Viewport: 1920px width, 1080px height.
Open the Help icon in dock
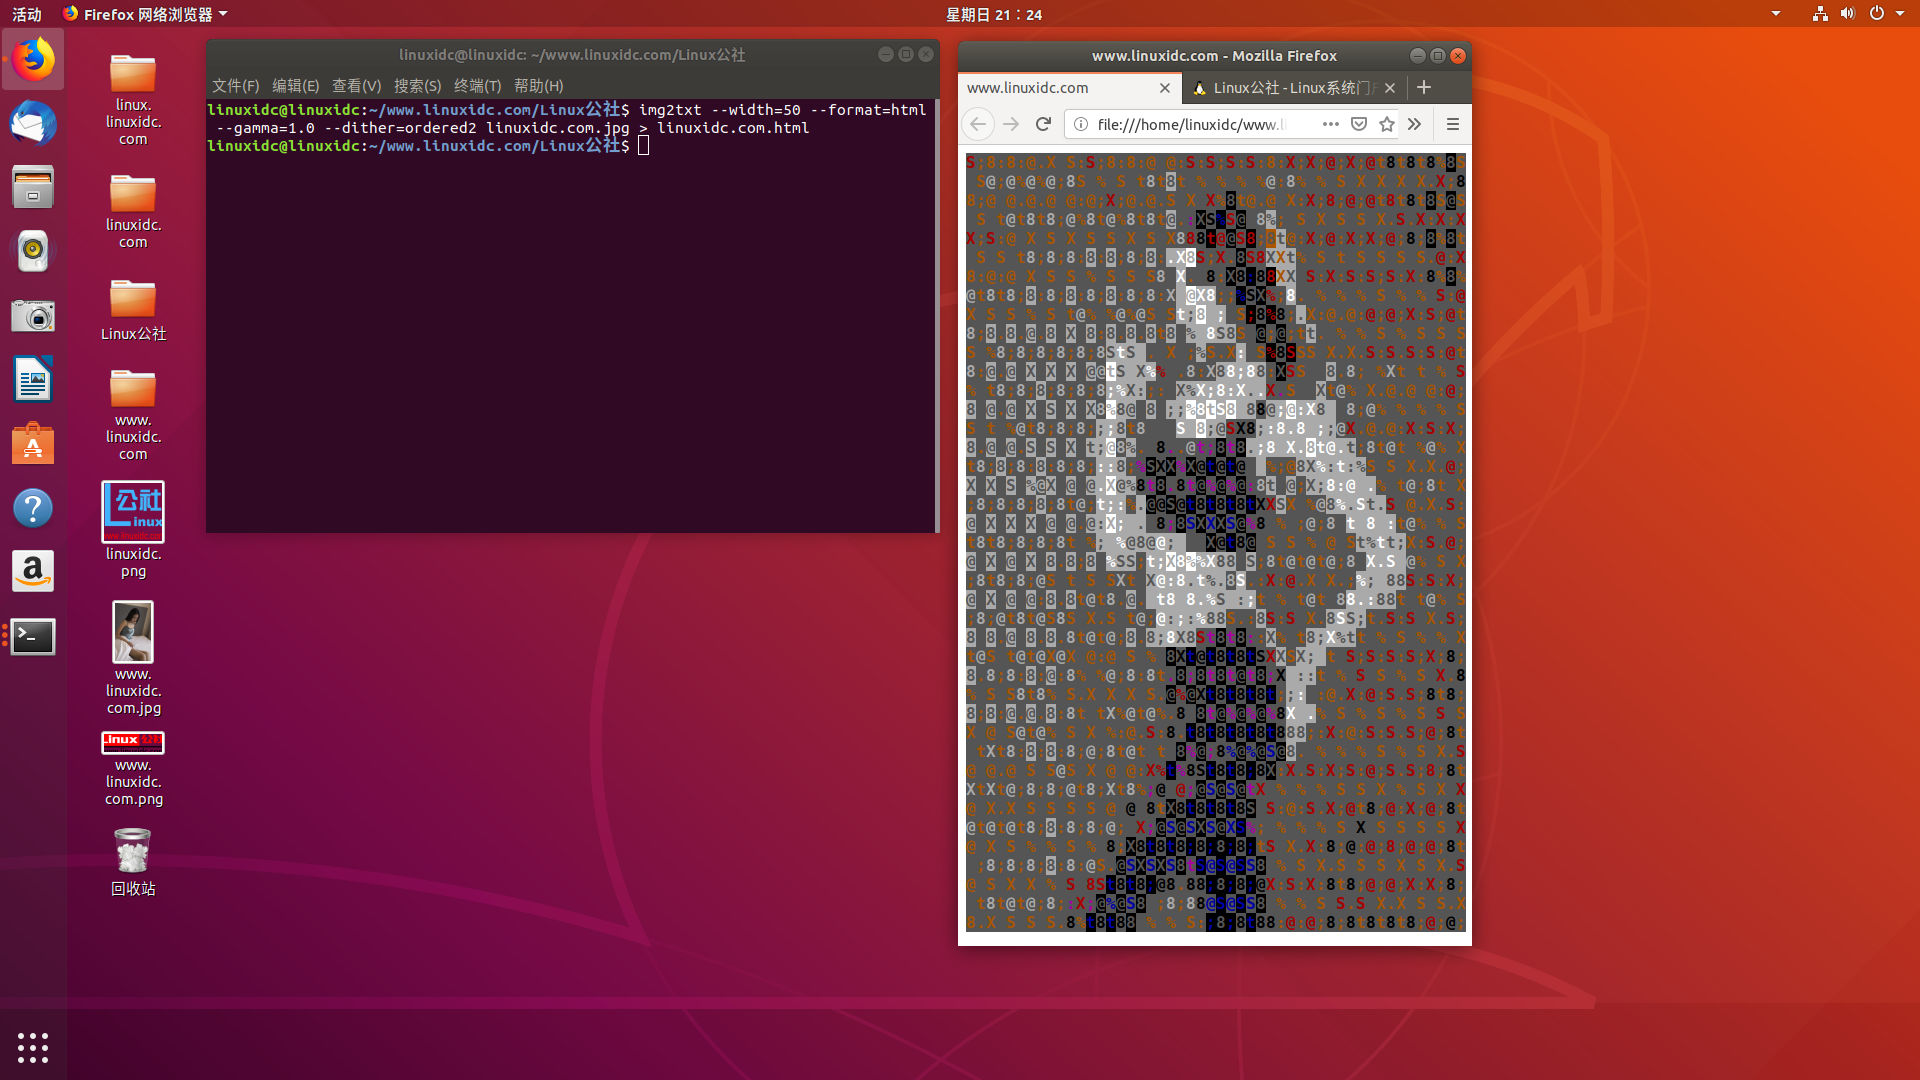pos(33,508)
